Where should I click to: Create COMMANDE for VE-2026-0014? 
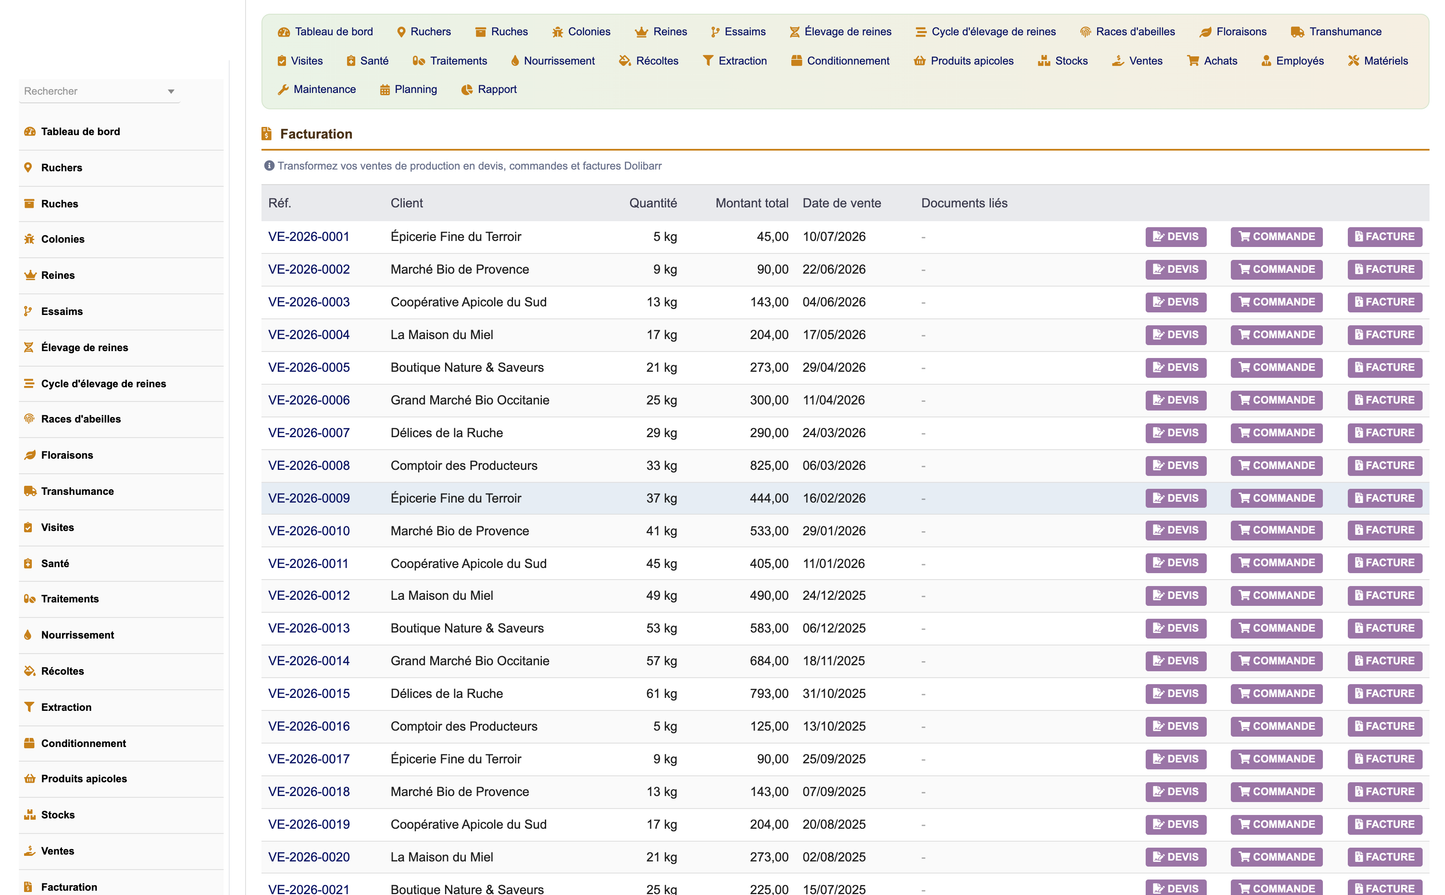coord(1276,661)
